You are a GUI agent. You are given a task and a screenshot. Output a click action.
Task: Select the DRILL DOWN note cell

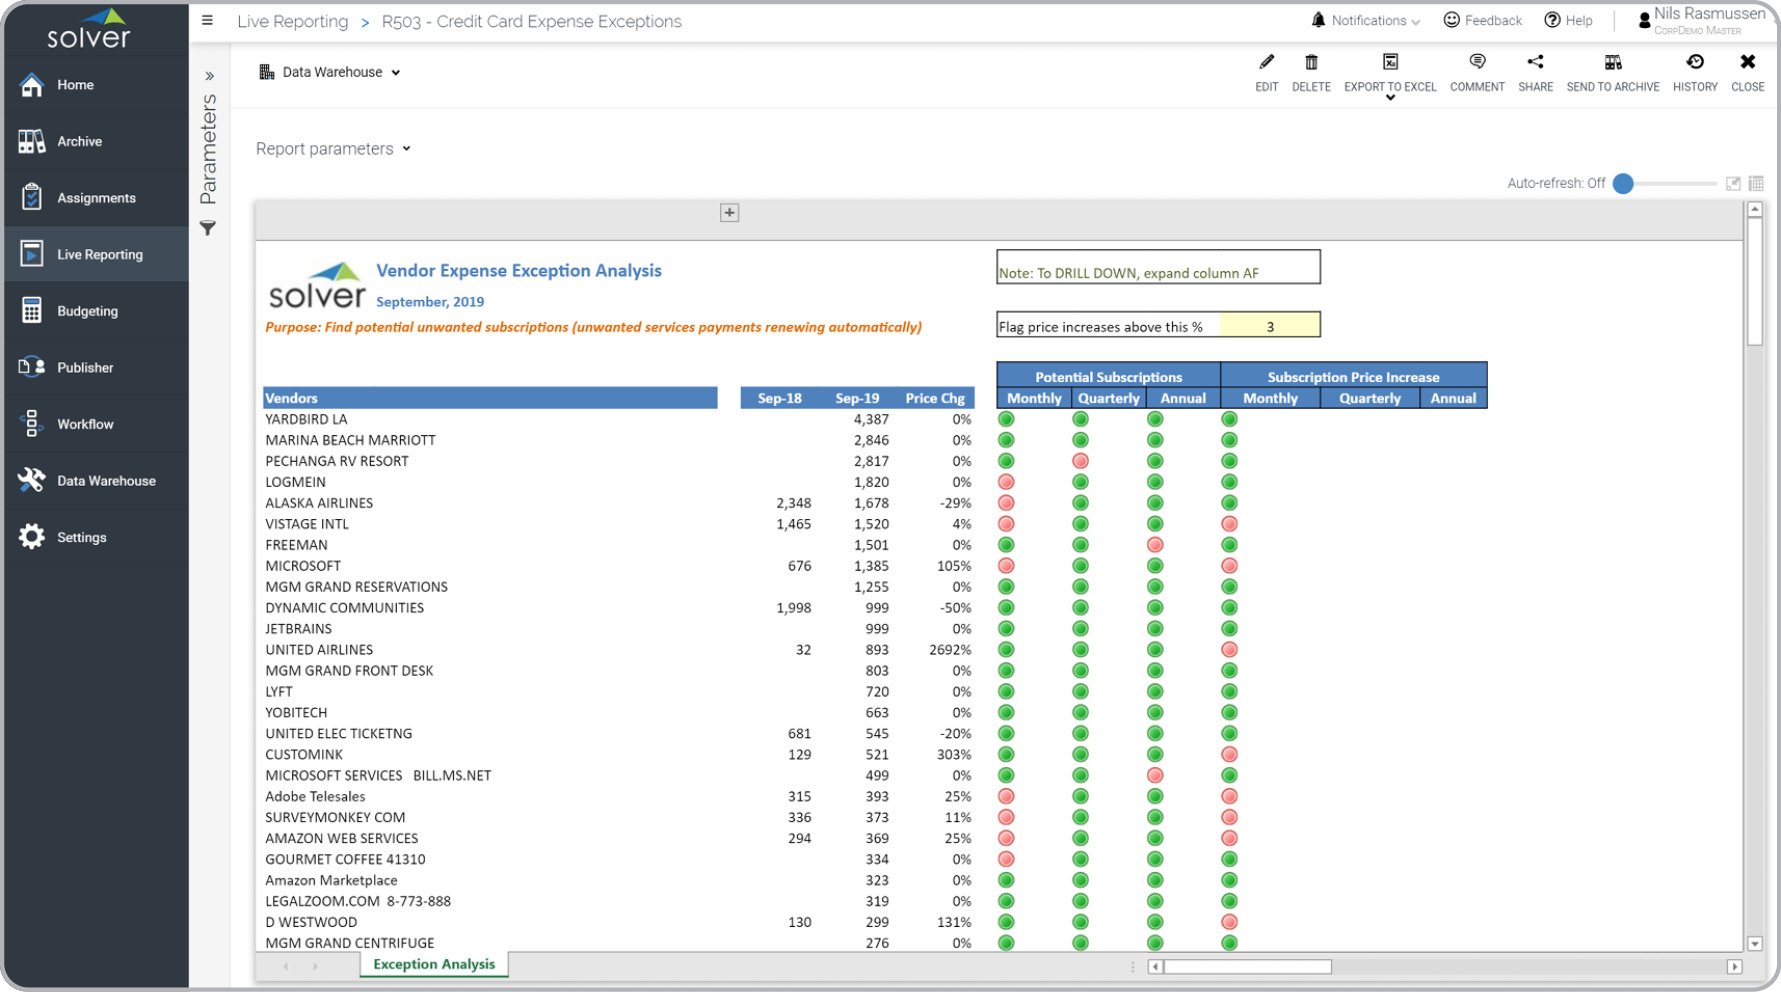(x=1158, y=267)
